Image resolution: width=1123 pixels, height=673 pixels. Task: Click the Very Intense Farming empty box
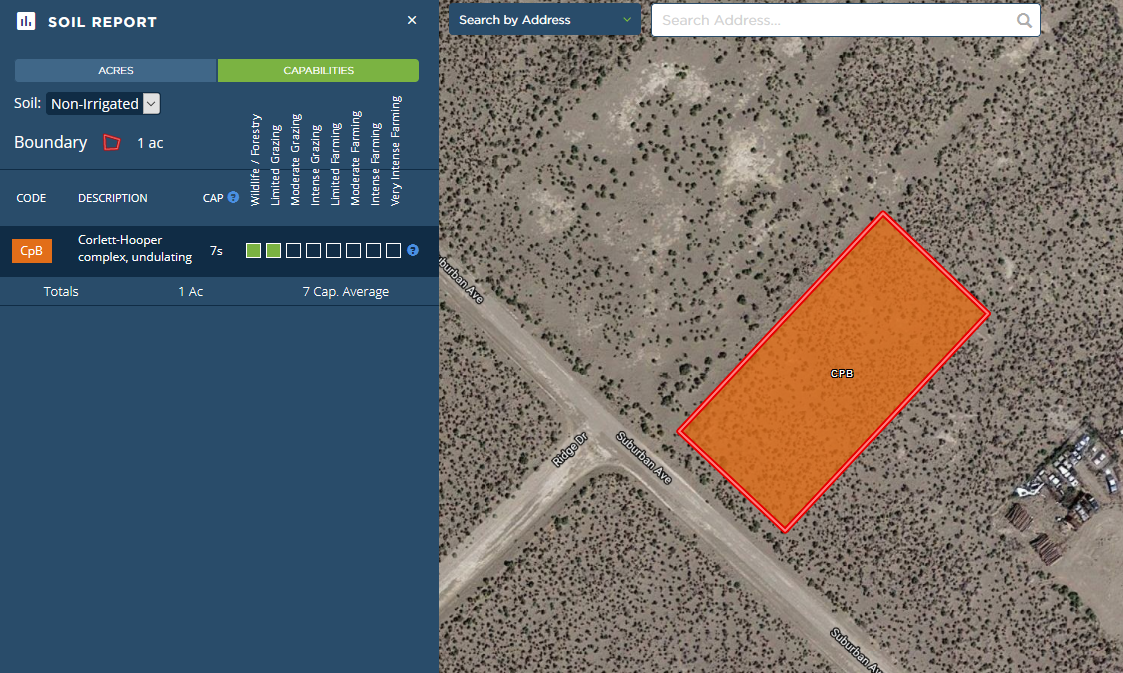click(393, 251)
